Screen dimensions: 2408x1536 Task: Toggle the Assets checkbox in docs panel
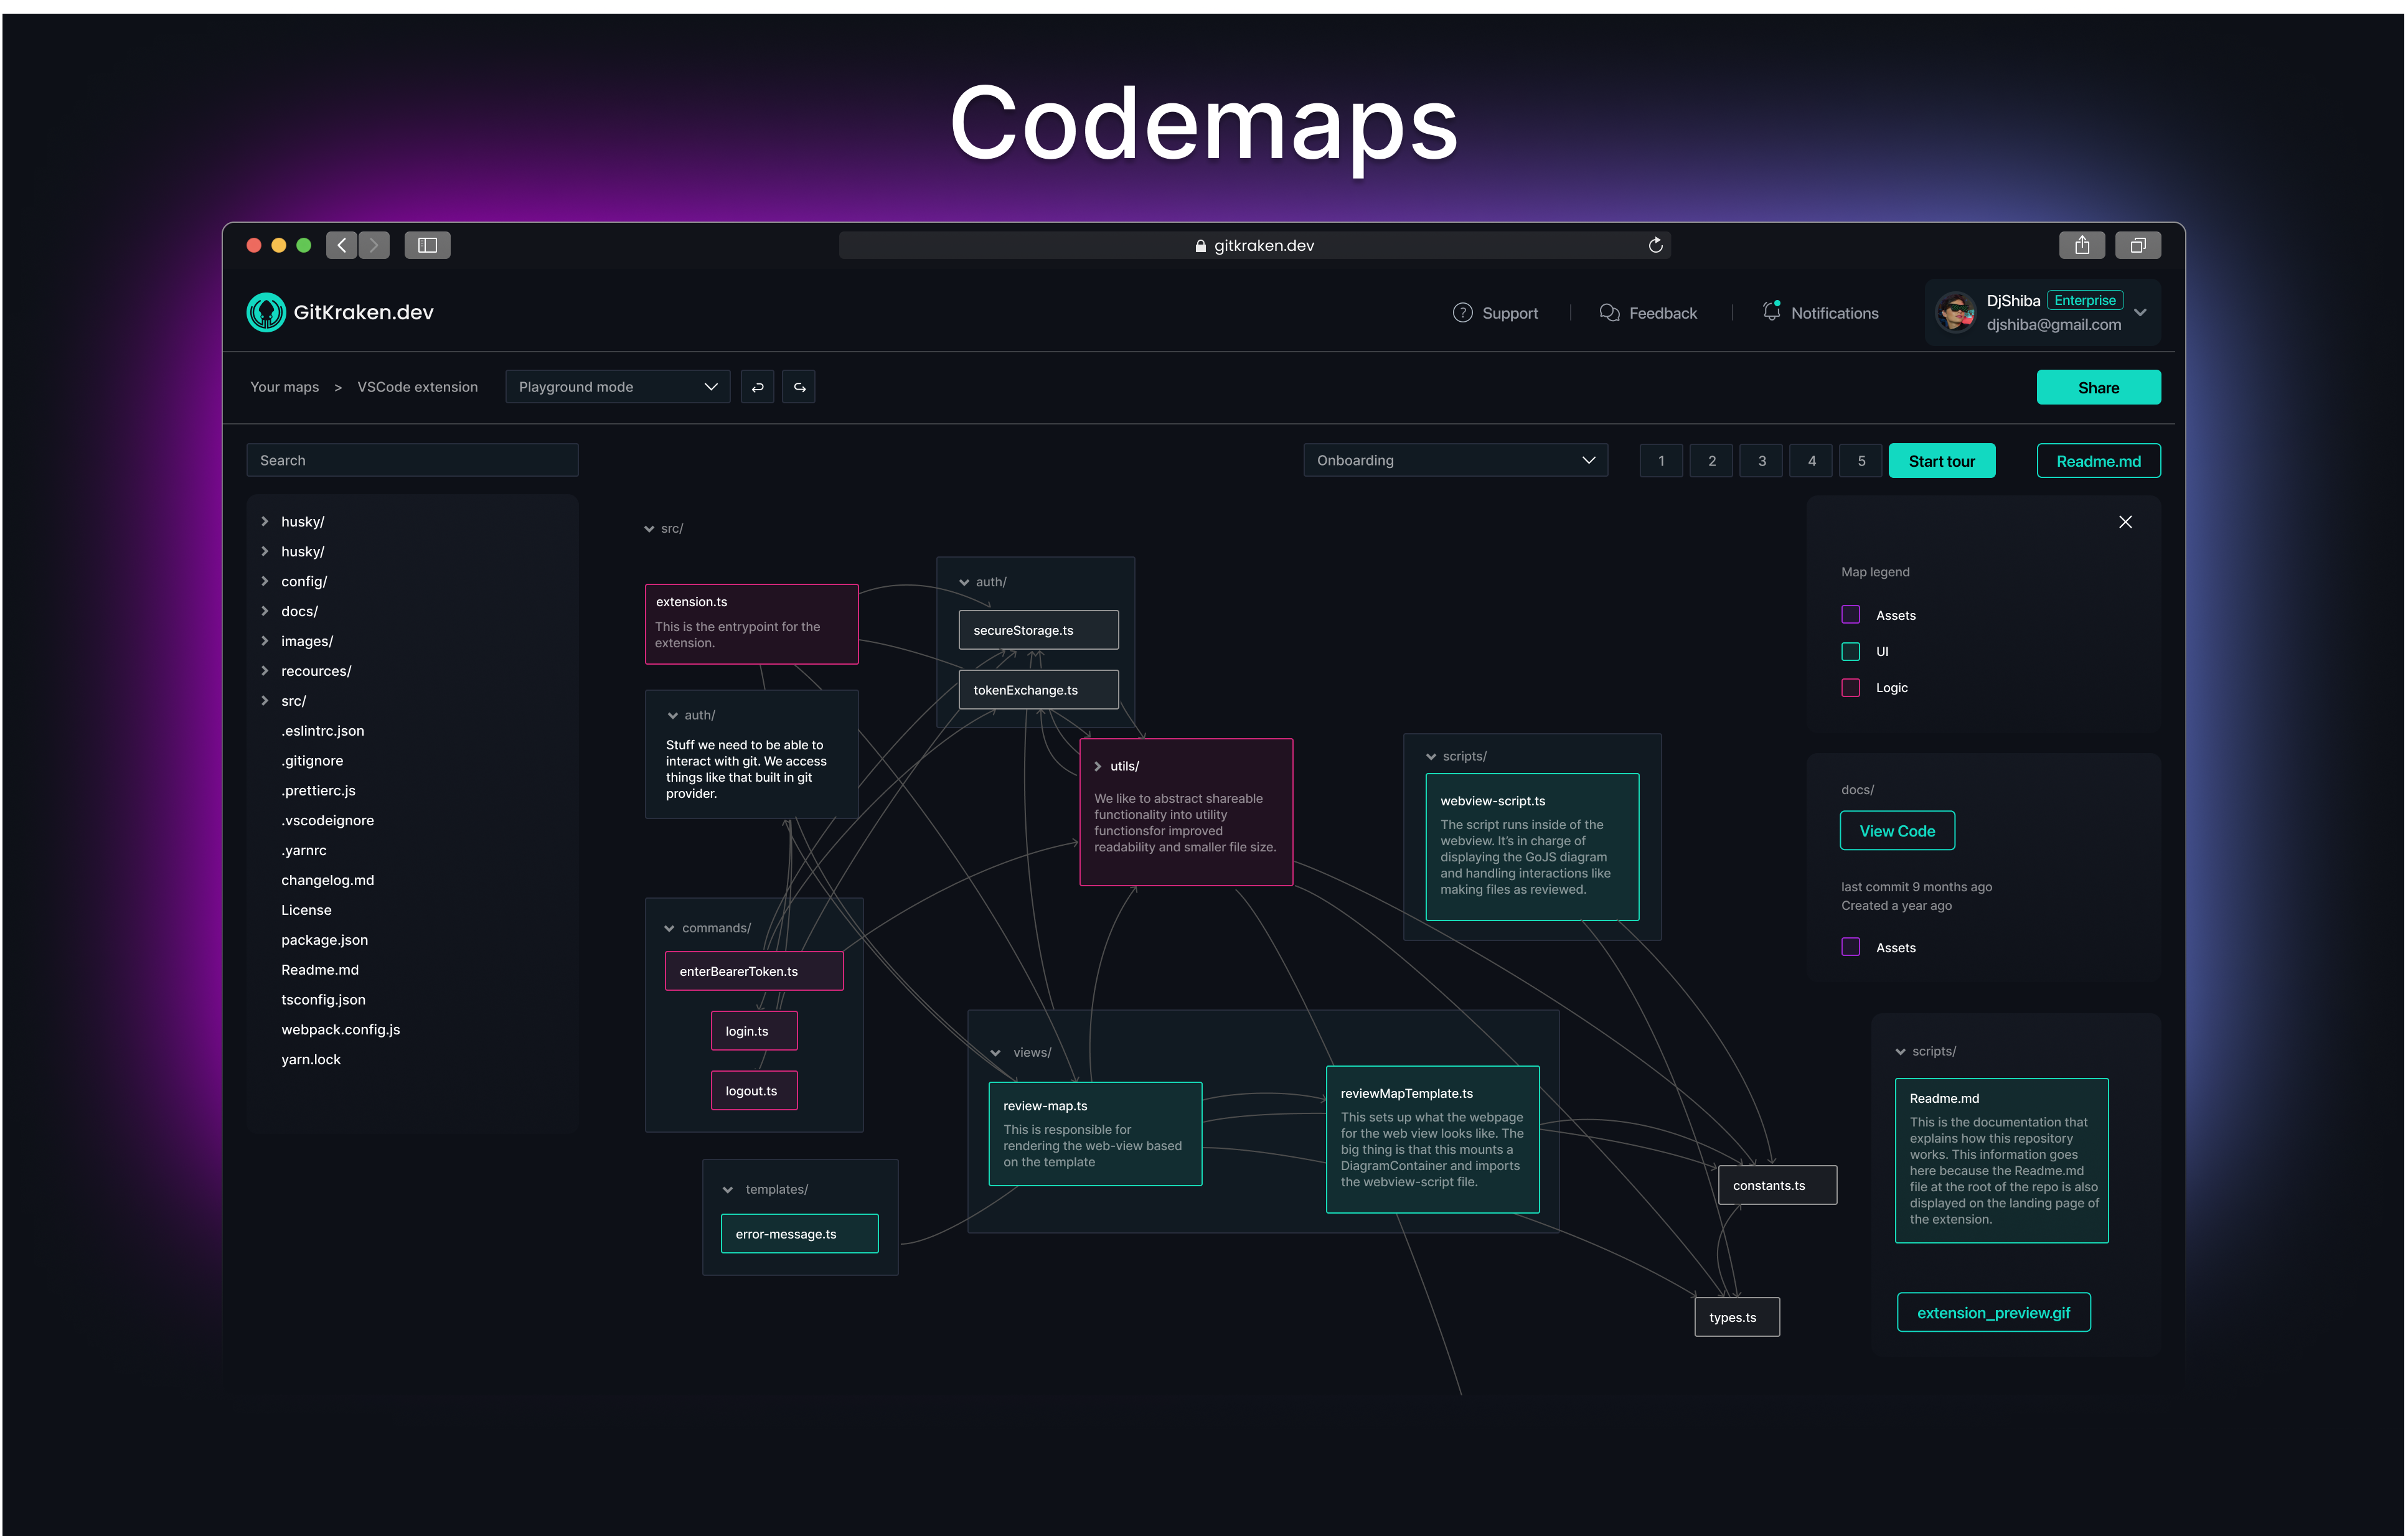click(x=1850, y=947)
